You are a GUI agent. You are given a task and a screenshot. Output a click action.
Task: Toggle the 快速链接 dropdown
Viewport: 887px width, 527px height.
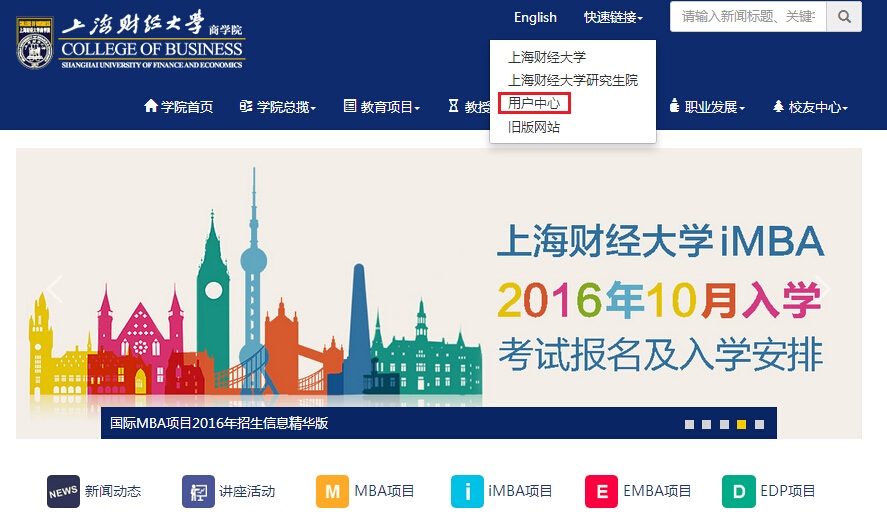[x=613, y=18]
